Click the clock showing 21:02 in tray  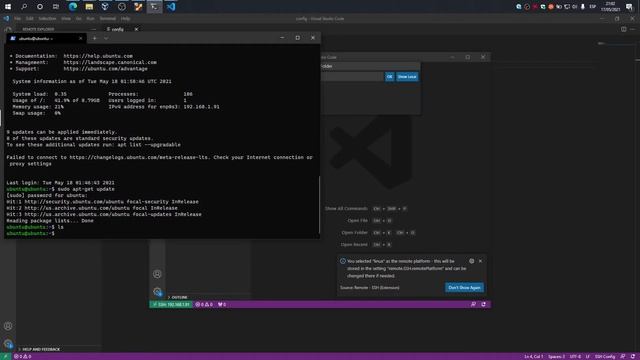611,7
